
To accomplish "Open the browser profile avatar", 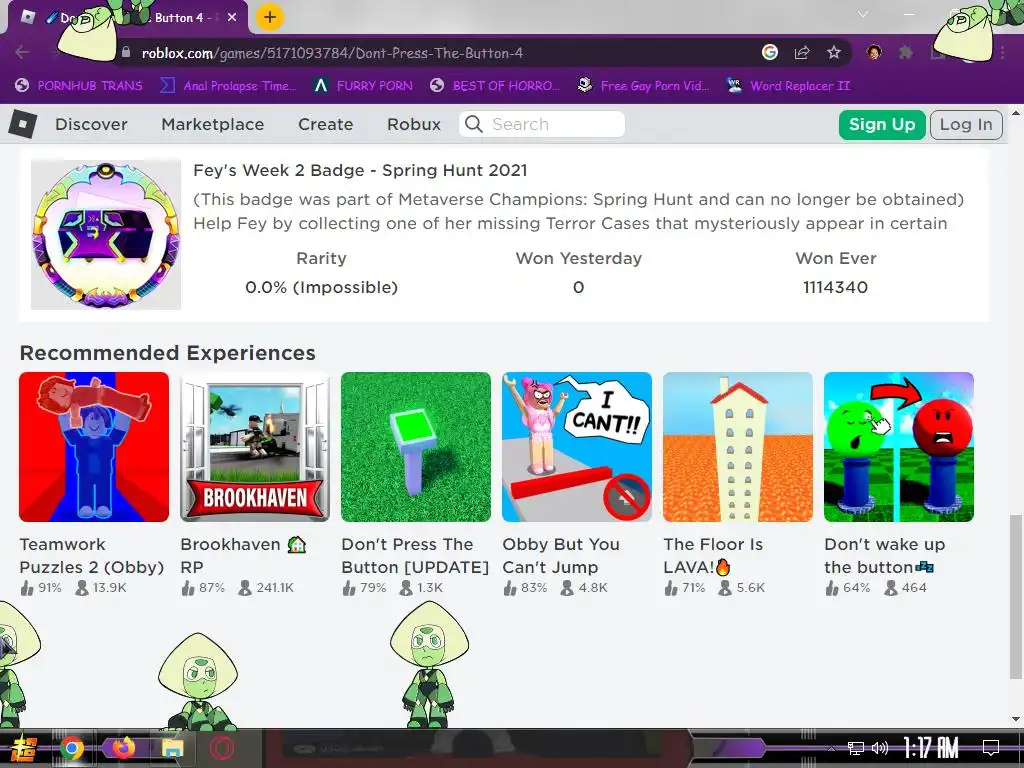I will click(874, 52).
